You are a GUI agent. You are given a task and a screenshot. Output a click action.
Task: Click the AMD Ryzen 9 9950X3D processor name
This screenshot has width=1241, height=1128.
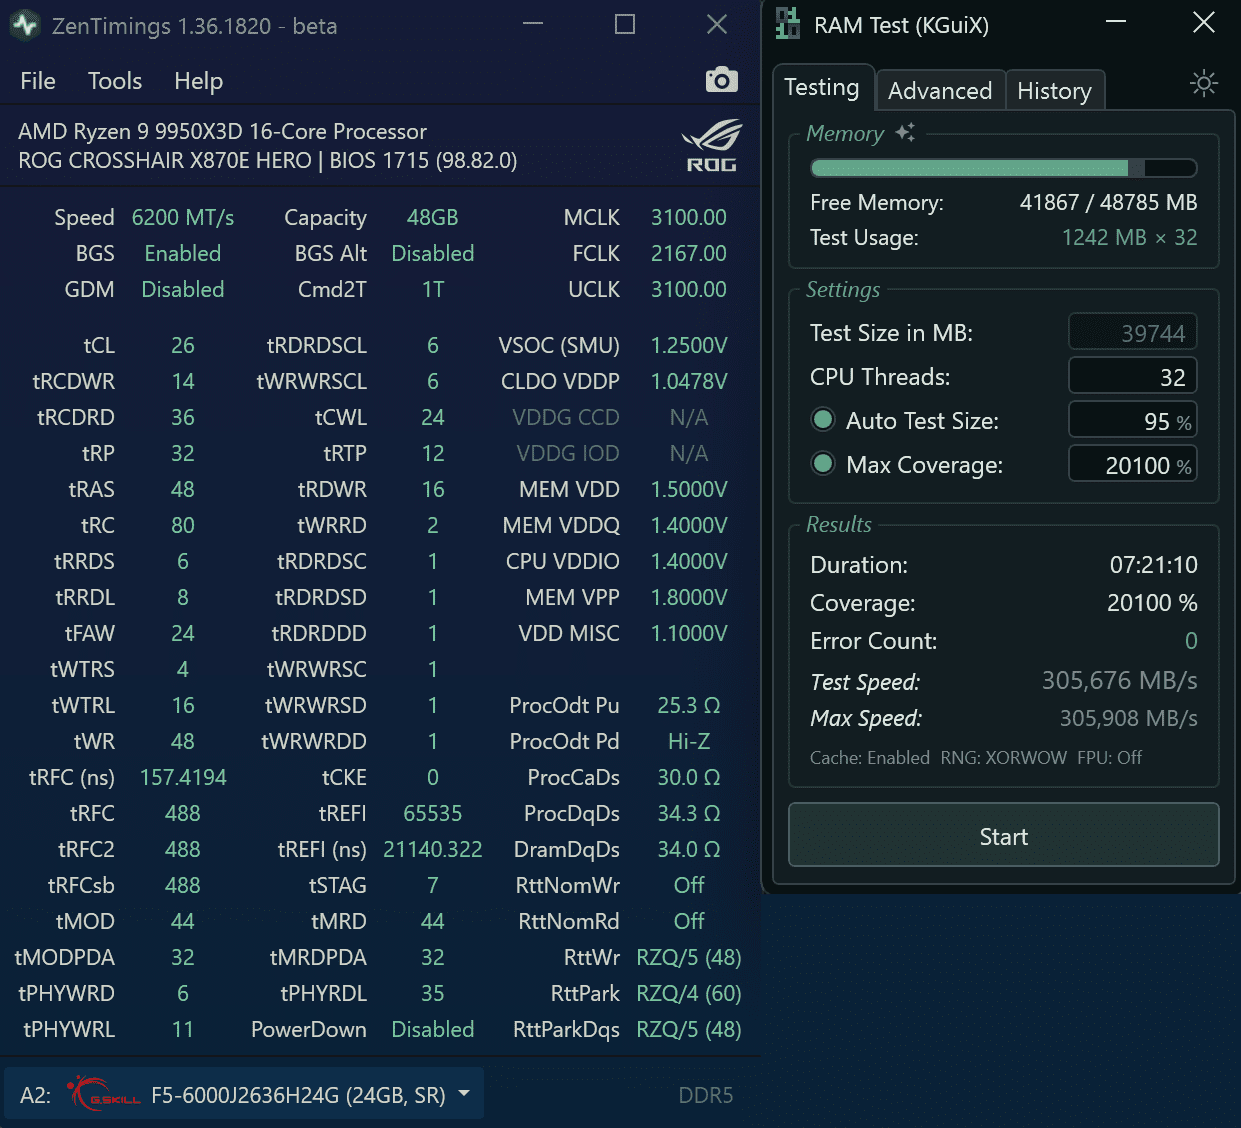point(222,131)
